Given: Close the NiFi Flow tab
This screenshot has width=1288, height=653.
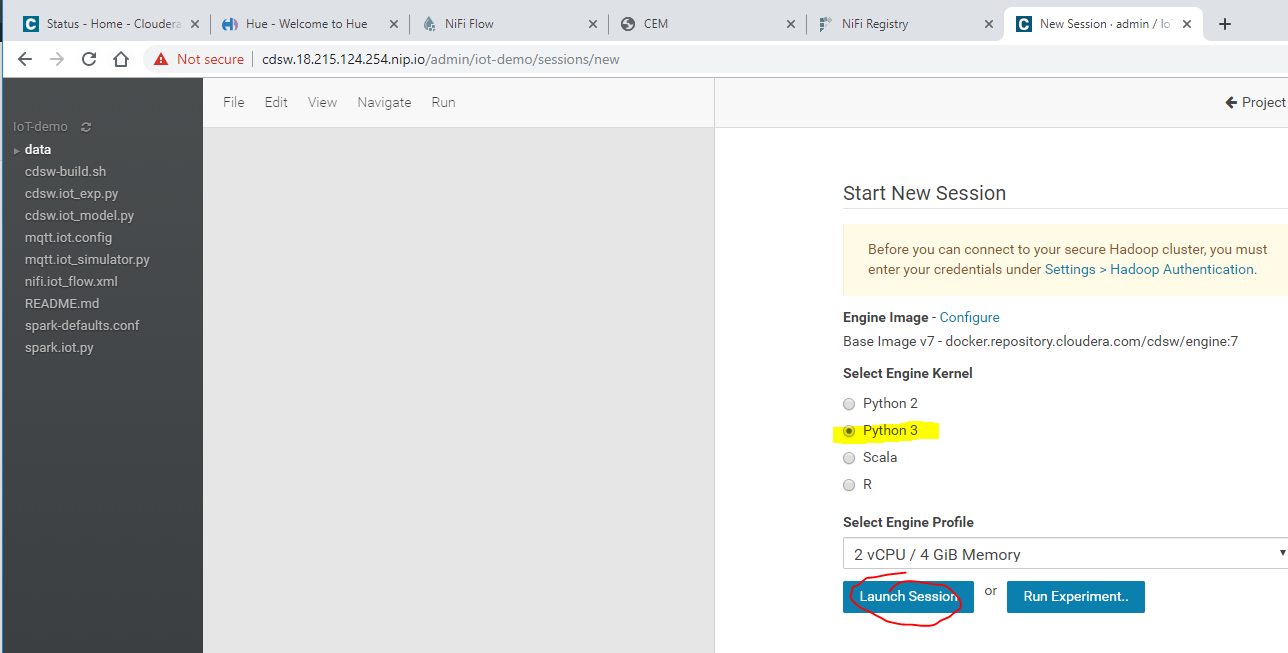Looking at the screenshot, I should [593, 24].
